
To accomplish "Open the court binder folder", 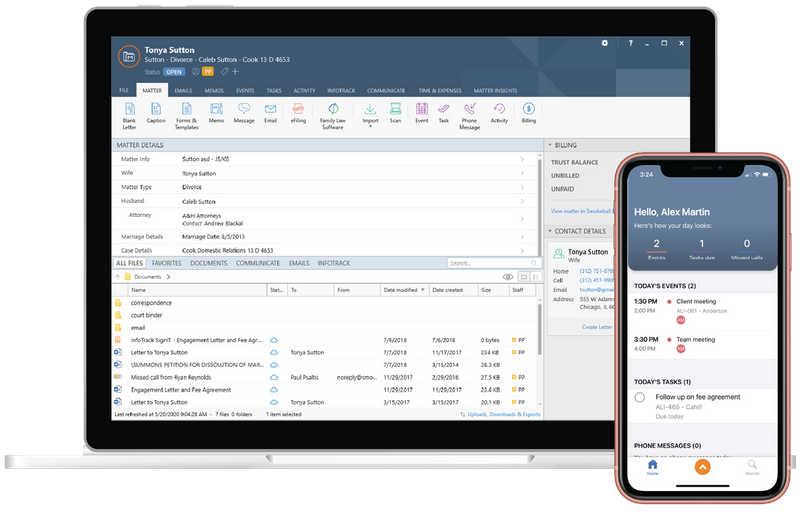I will coord(146,315).
